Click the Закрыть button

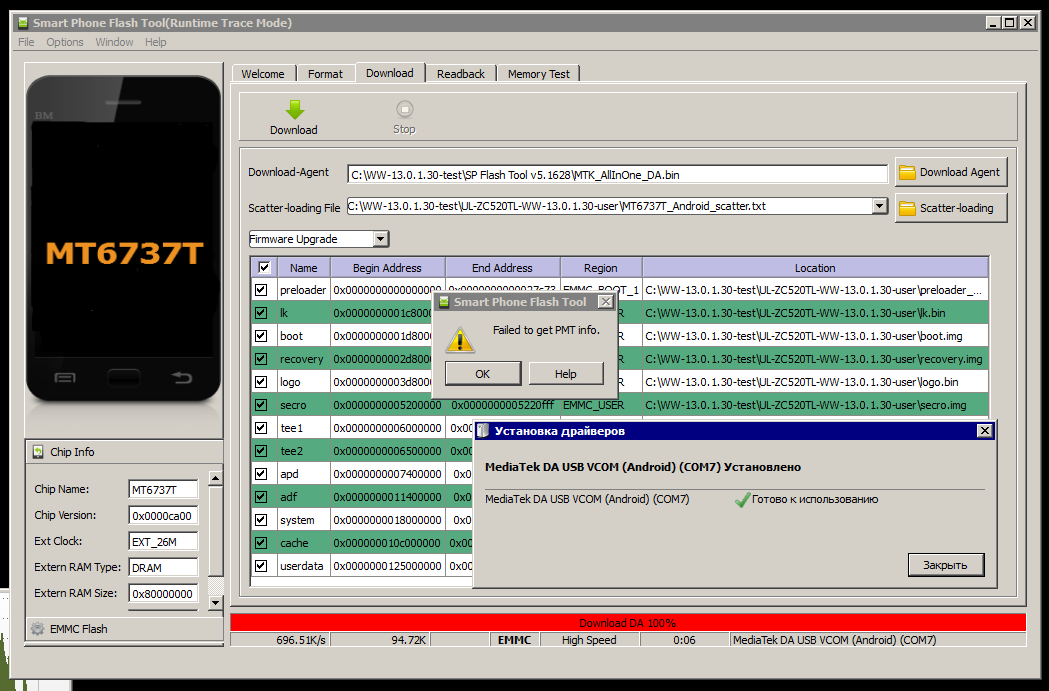945,565
